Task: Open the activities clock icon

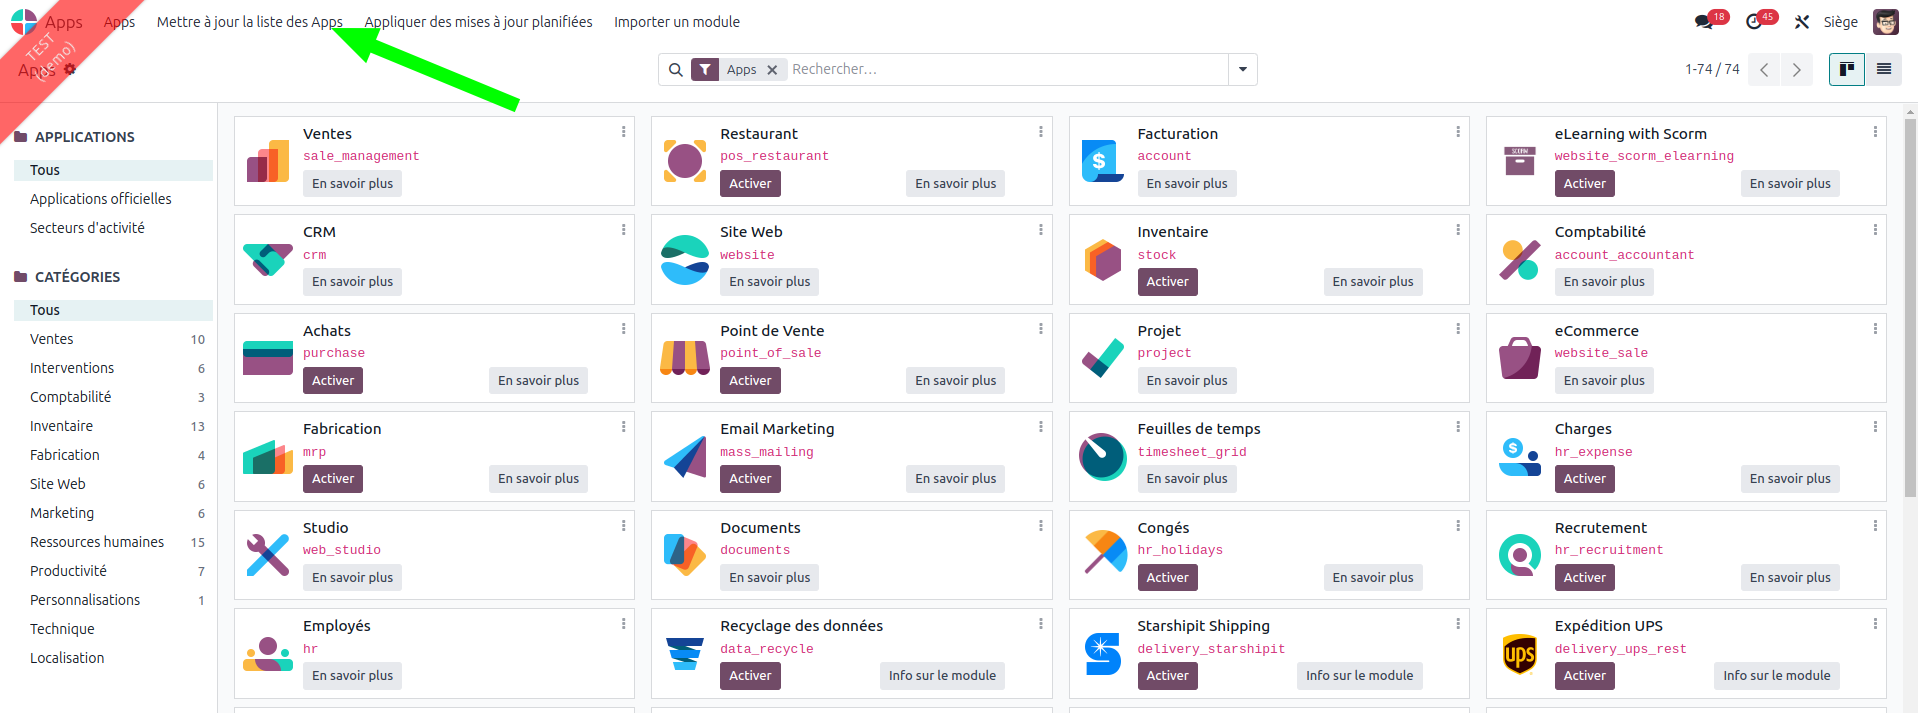Action: click(x=1754, y=21)
